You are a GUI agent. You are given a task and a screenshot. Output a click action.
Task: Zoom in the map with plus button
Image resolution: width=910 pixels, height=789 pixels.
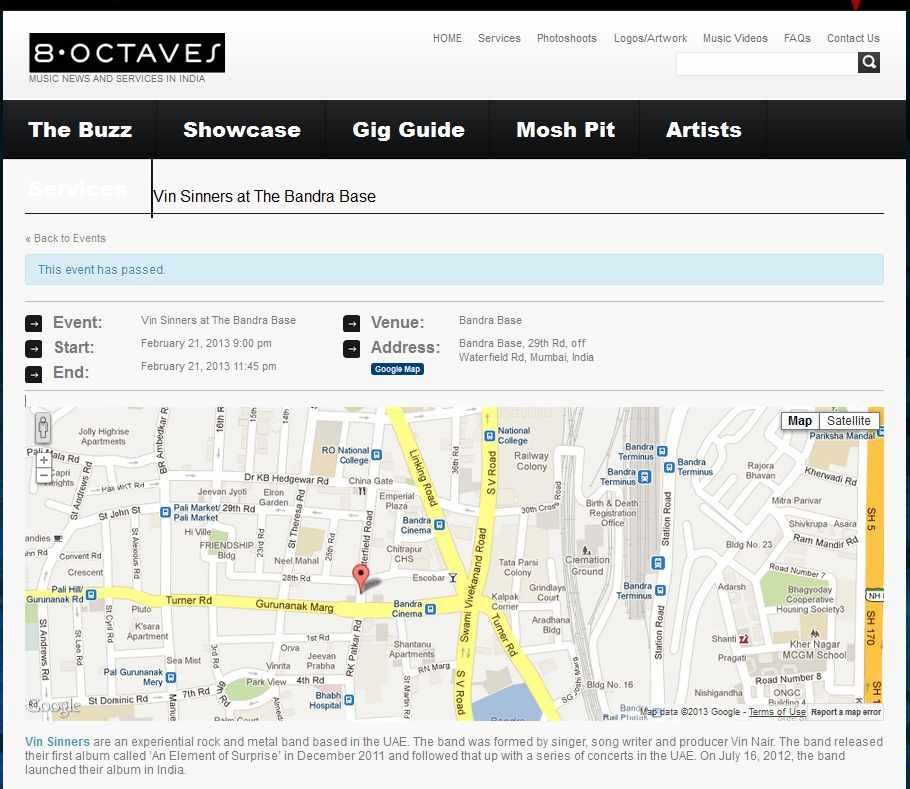[x=43, y=460]
